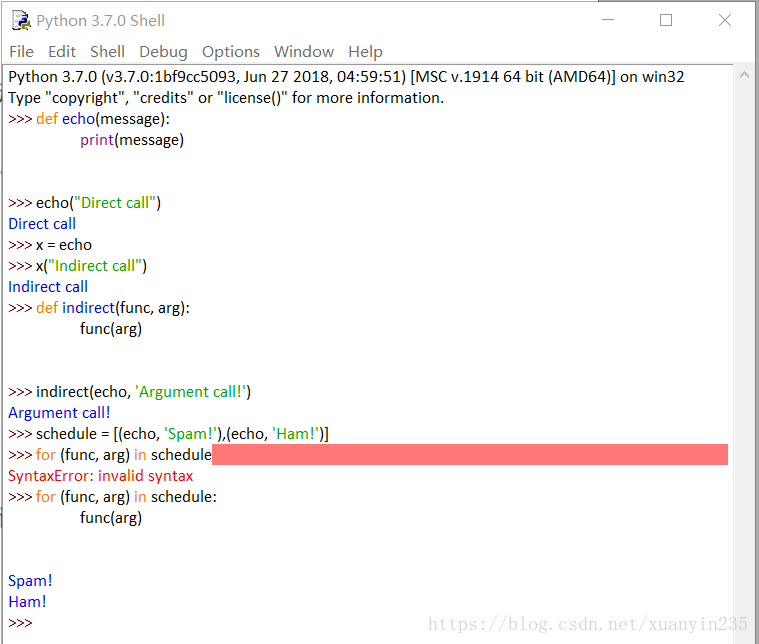Image resolution: width=759 pixels, height=644 pixels.
Task: Open the Edit menu
Action: (61, 52)
